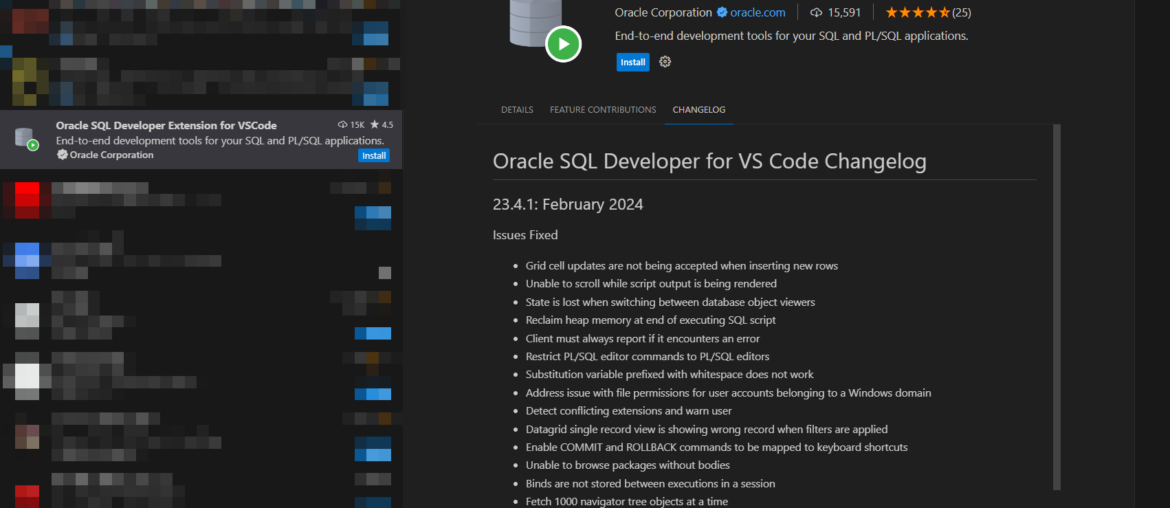Open the oracle.com publisher link

757,12
